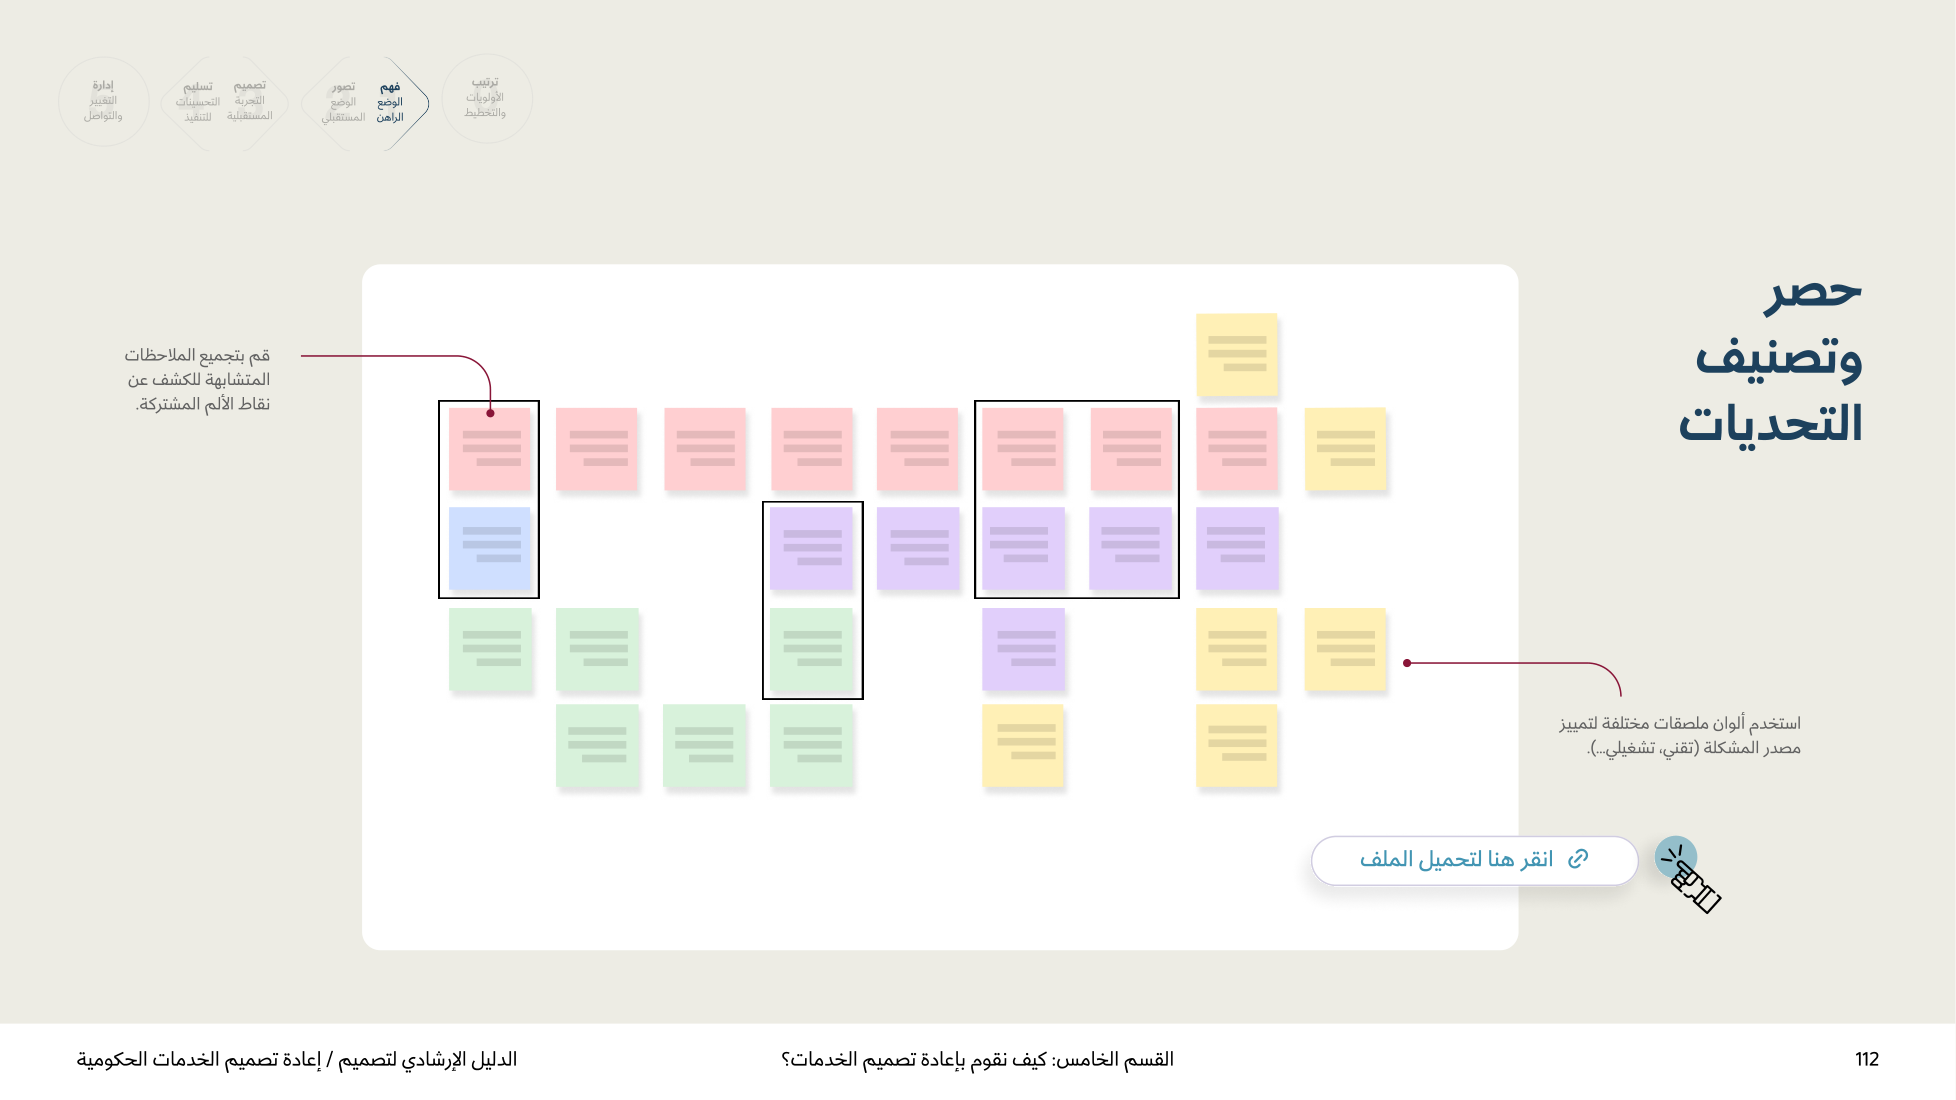The width and height of the screenshot is (1956, 1100).
Task: Open 'تسليم التحسينات للتنفيذ' step
Action: (x=198, y=102)
